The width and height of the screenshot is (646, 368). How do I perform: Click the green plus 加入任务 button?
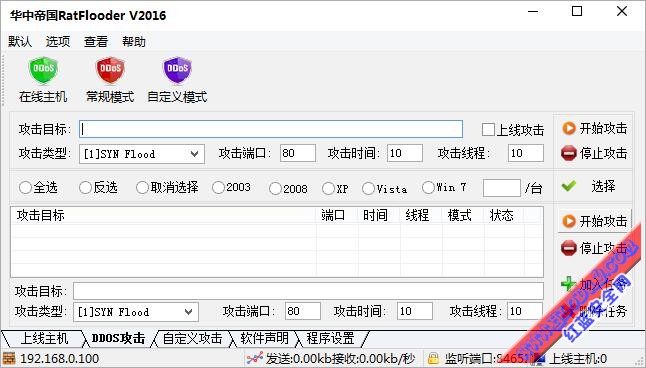pyautogui.click(x=595, y=284)
